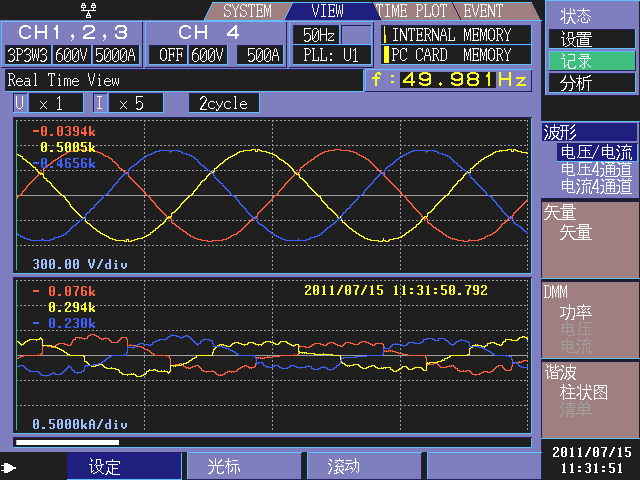640x480 pixels.
Task: Change the 2cycle display span field
Action: (224, 103)
